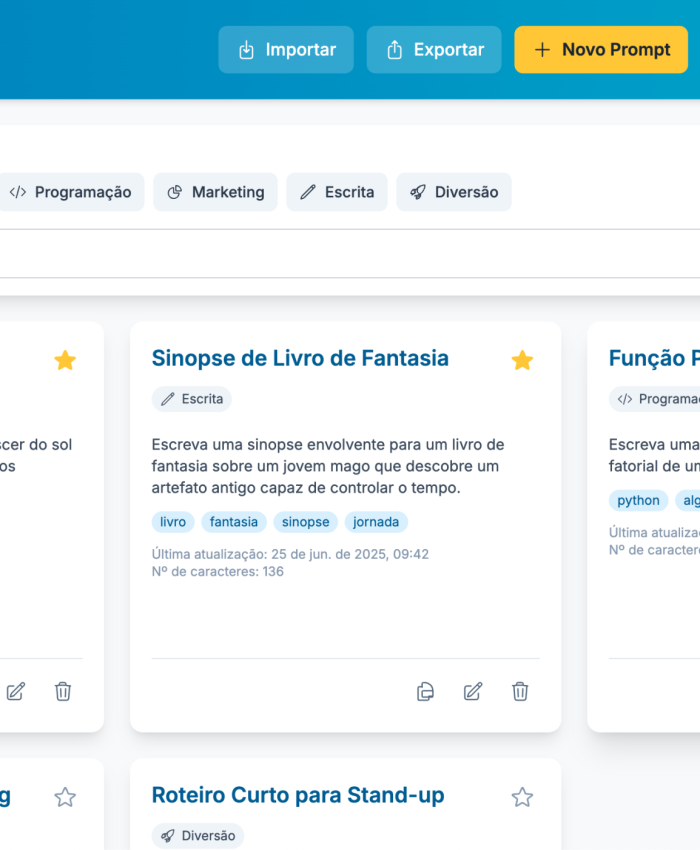Screen dimensions: 700x850
Task: Select the Escrita category filter
Action: [337, 192]
